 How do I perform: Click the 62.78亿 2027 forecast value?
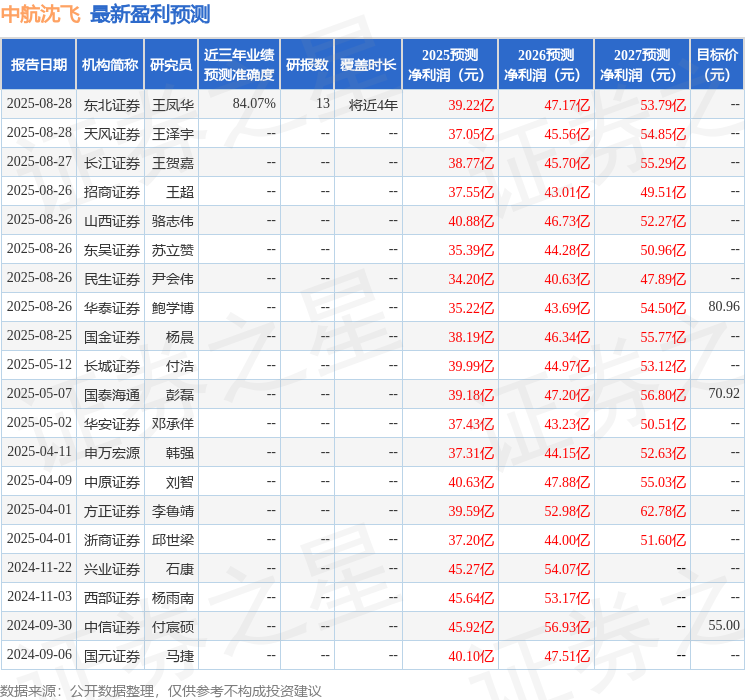(x=663, y=511)
